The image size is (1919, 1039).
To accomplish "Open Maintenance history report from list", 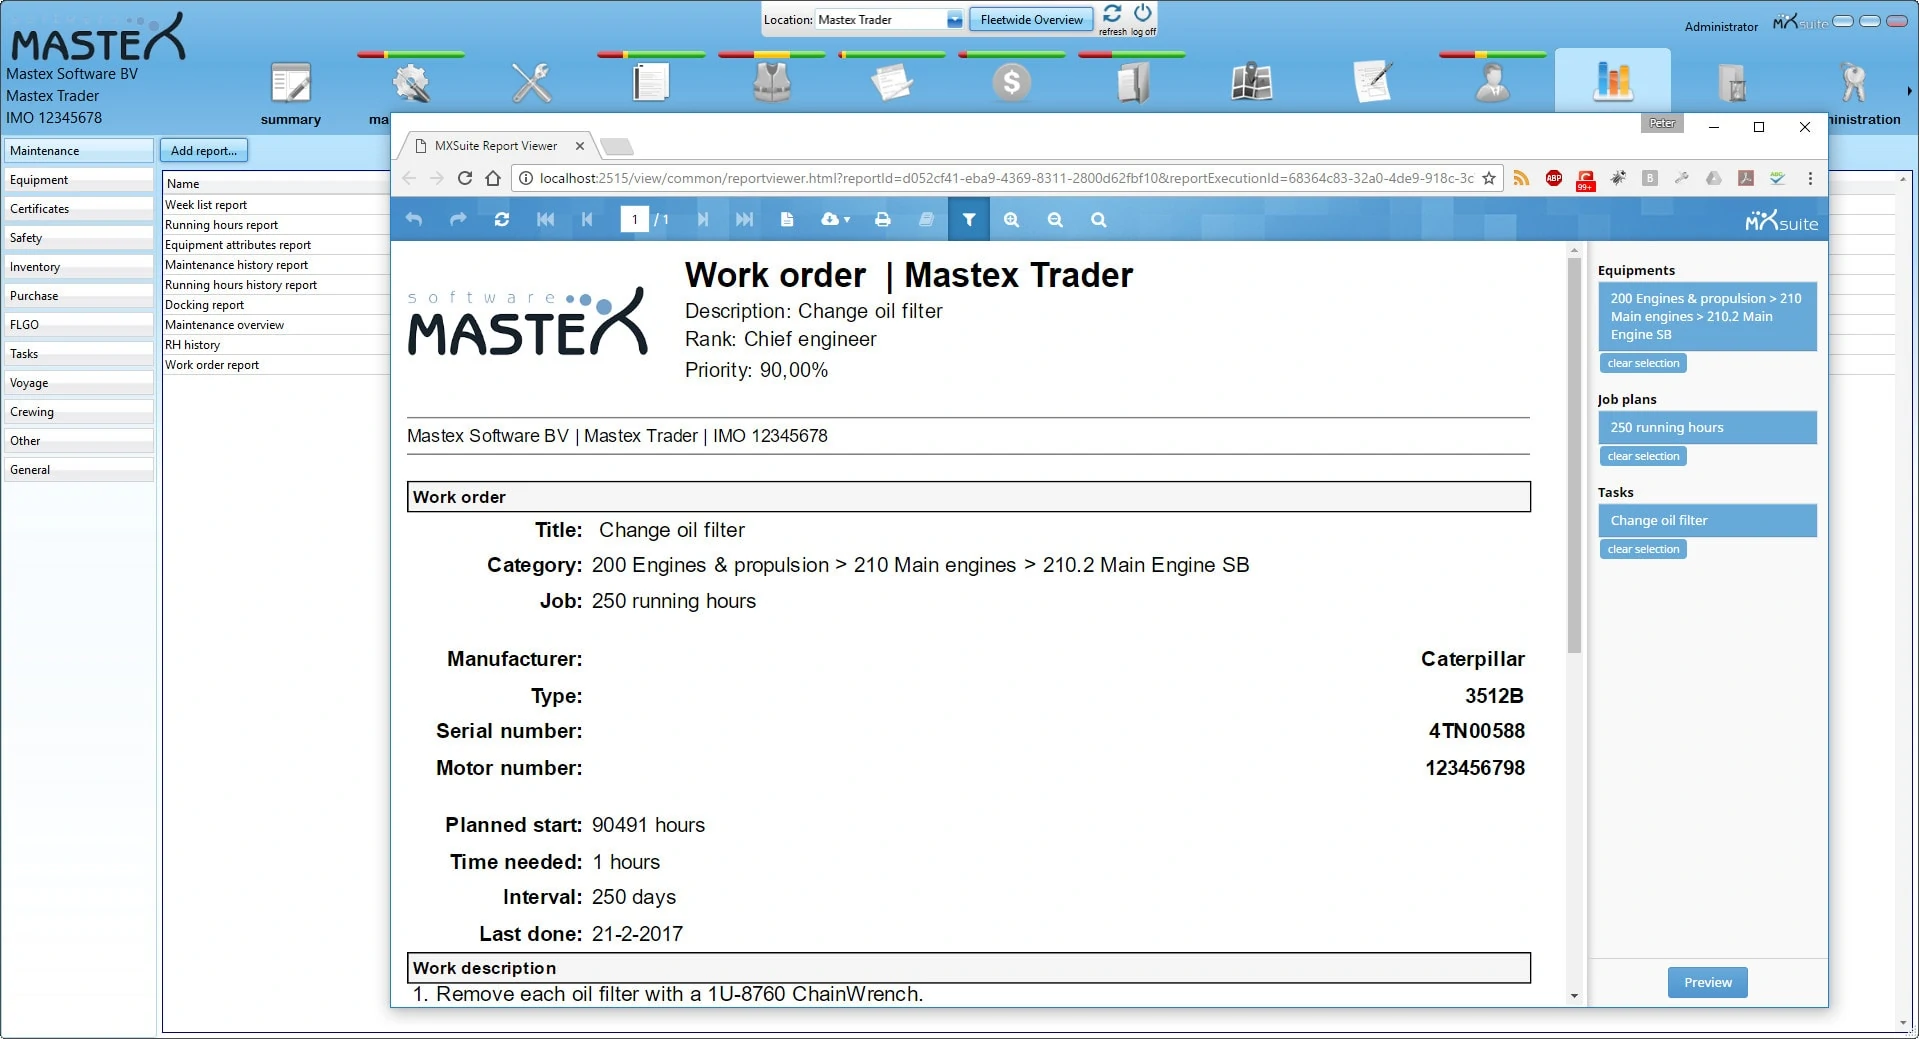I will point(237,265).
